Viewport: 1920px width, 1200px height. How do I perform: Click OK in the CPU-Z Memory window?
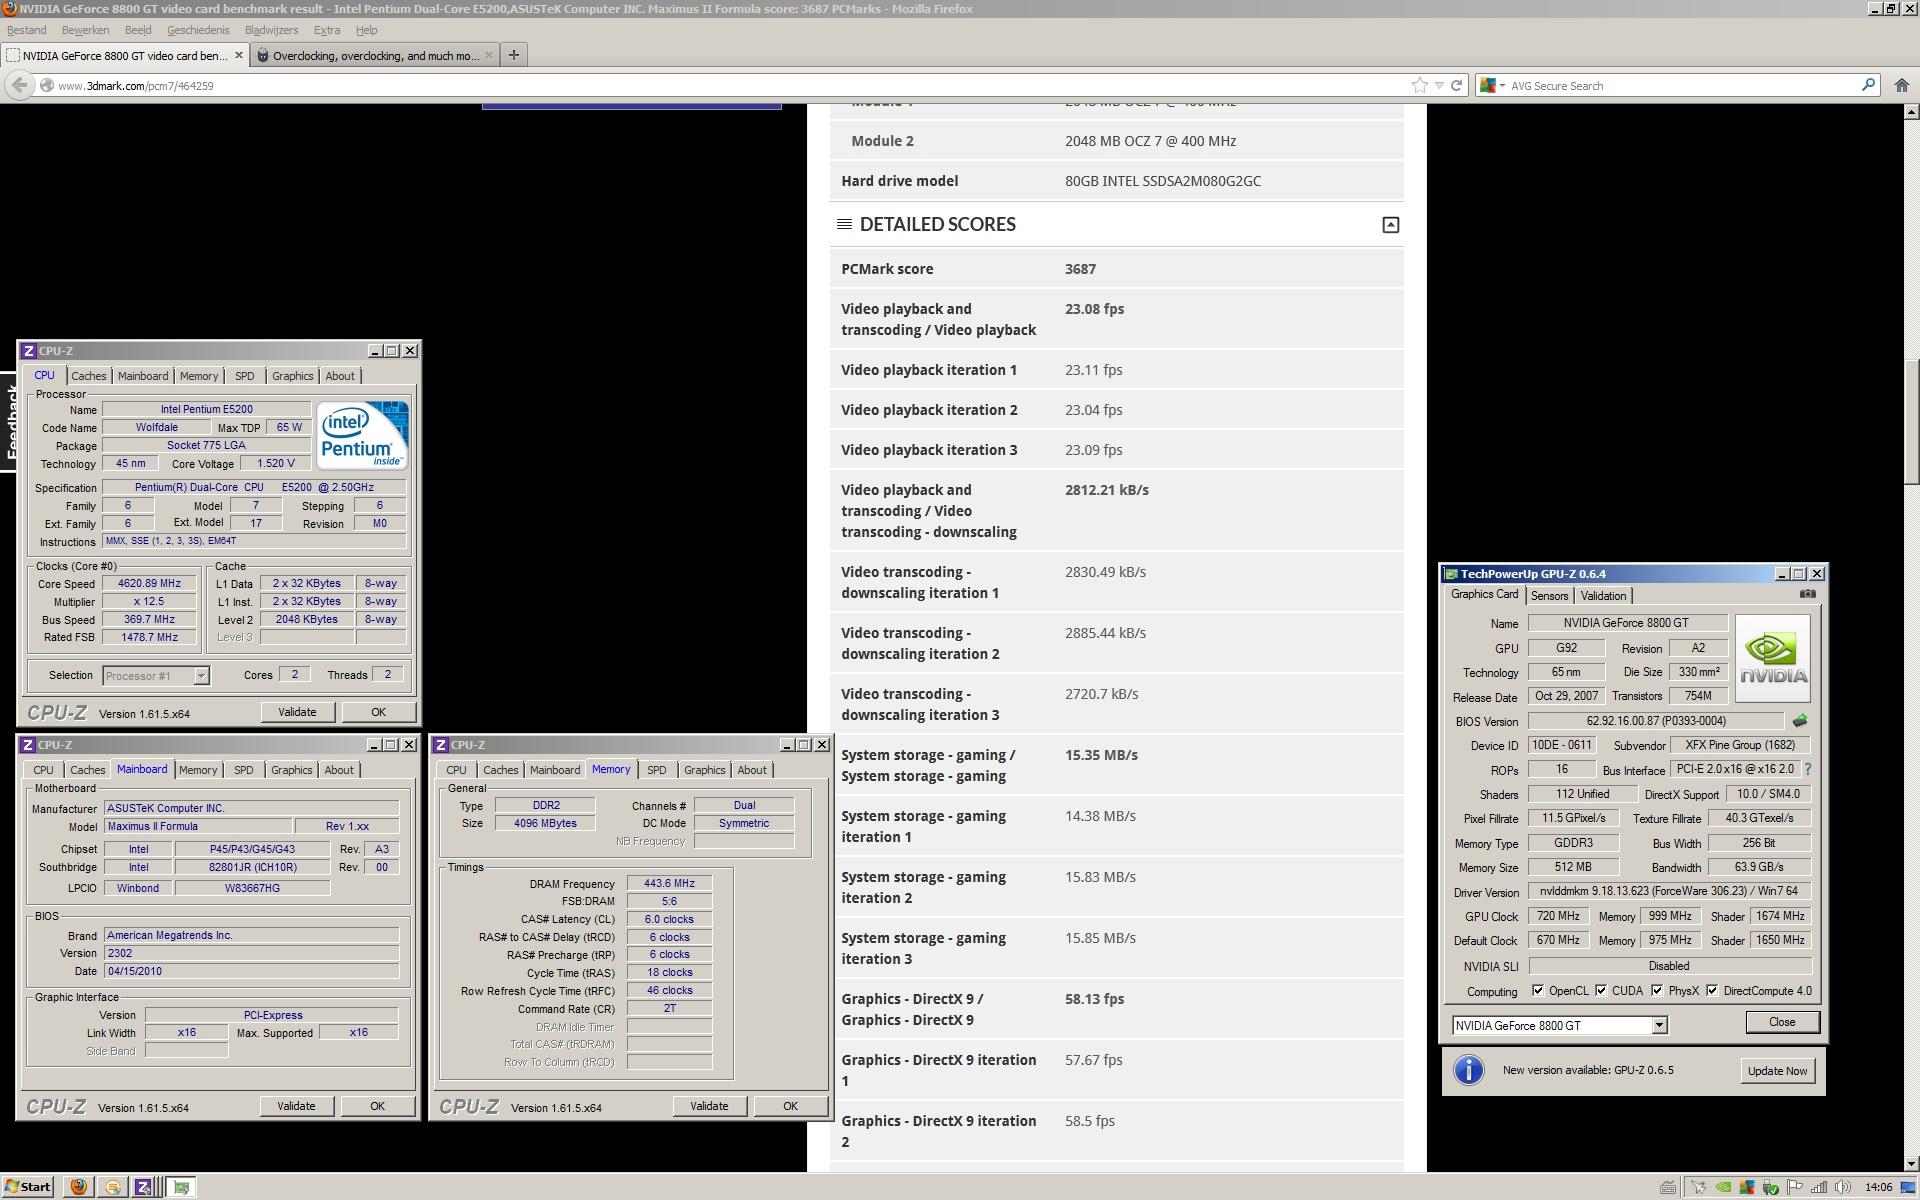[x=790, y=1106]
